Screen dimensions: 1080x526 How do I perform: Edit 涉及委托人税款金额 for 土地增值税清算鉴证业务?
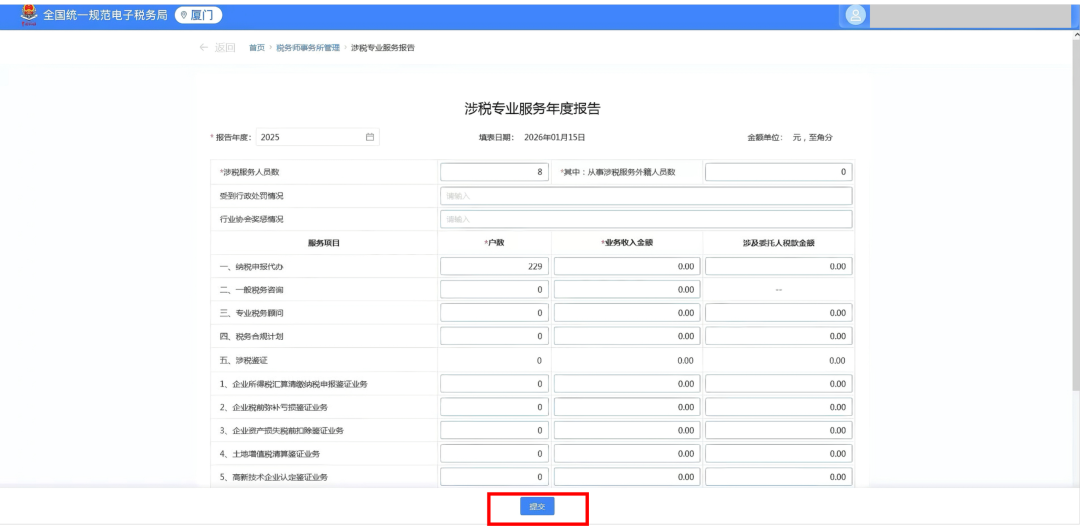[x=778, y=454]
